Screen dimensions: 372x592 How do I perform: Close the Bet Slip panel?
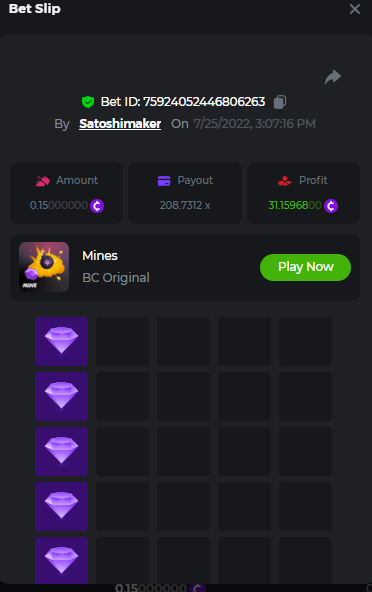[355, 9]
